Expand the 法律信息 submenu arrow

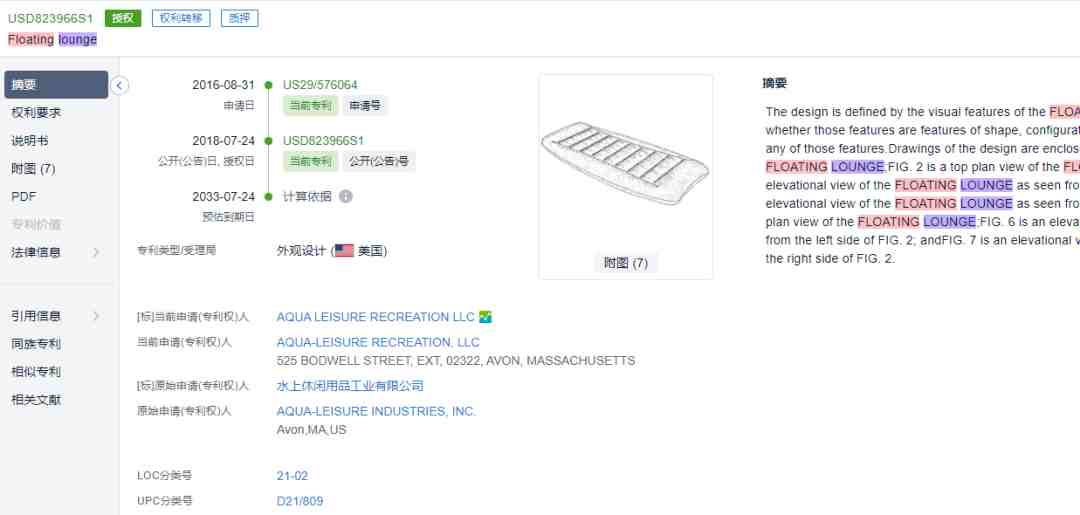[96, 253]
